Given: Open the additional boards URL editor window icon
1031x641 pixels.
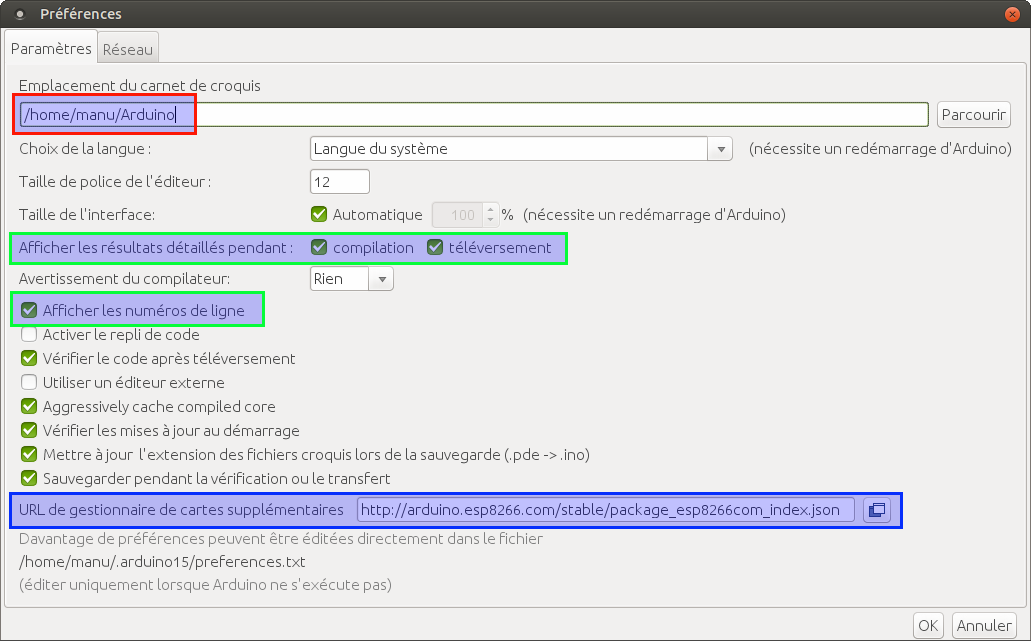Looking at the screenshot, I should click(x=876, y=510).
